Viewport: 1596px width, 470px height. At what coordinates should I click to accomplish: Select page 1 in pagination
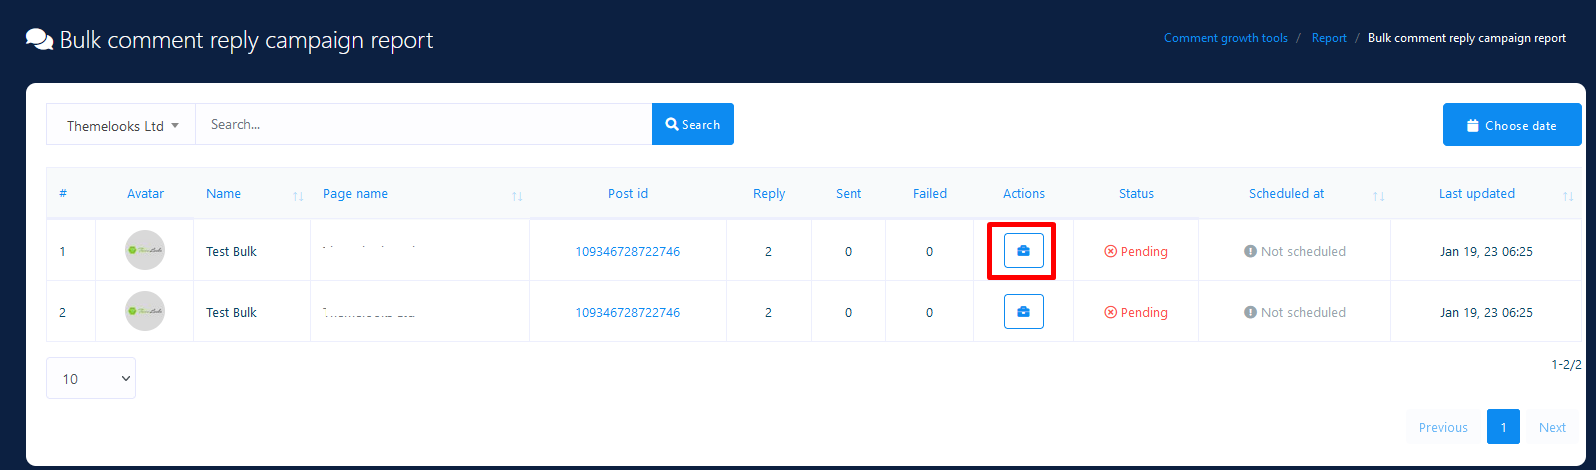[x=1503, y=426]
